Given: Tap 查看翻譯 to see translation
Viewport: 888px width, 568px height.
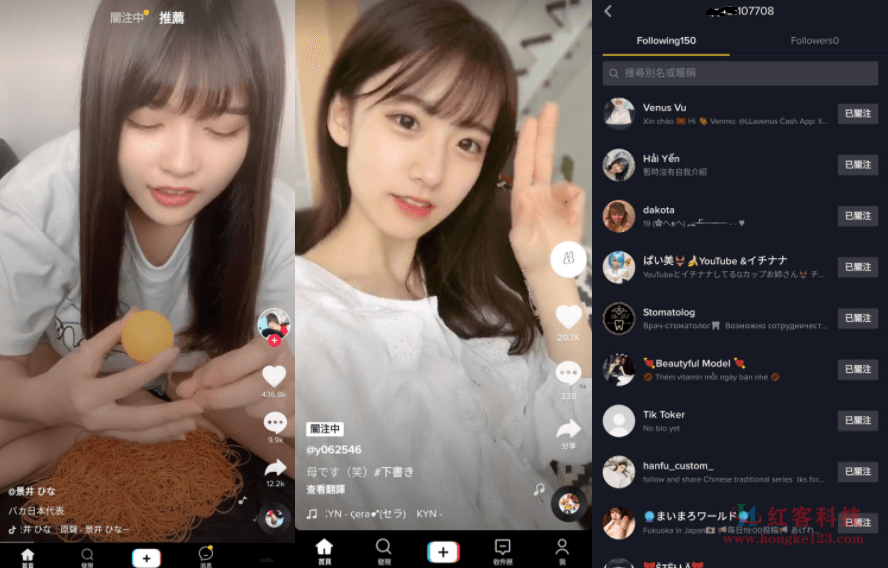Looking at the screenshot, I should [326, 489].
